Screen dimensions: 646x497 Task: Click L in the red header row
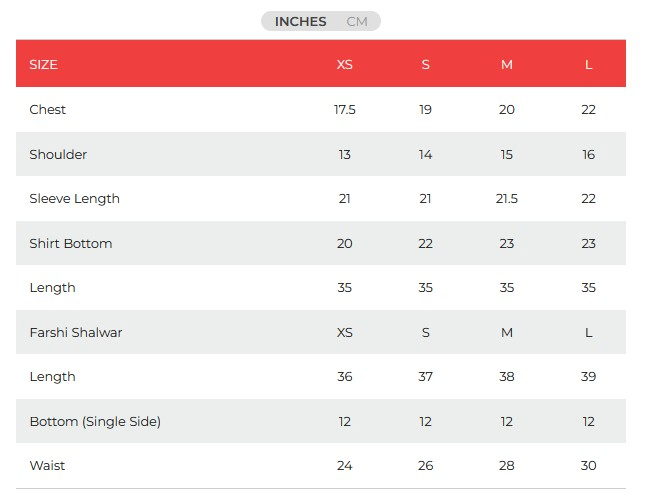coord(589,65)
